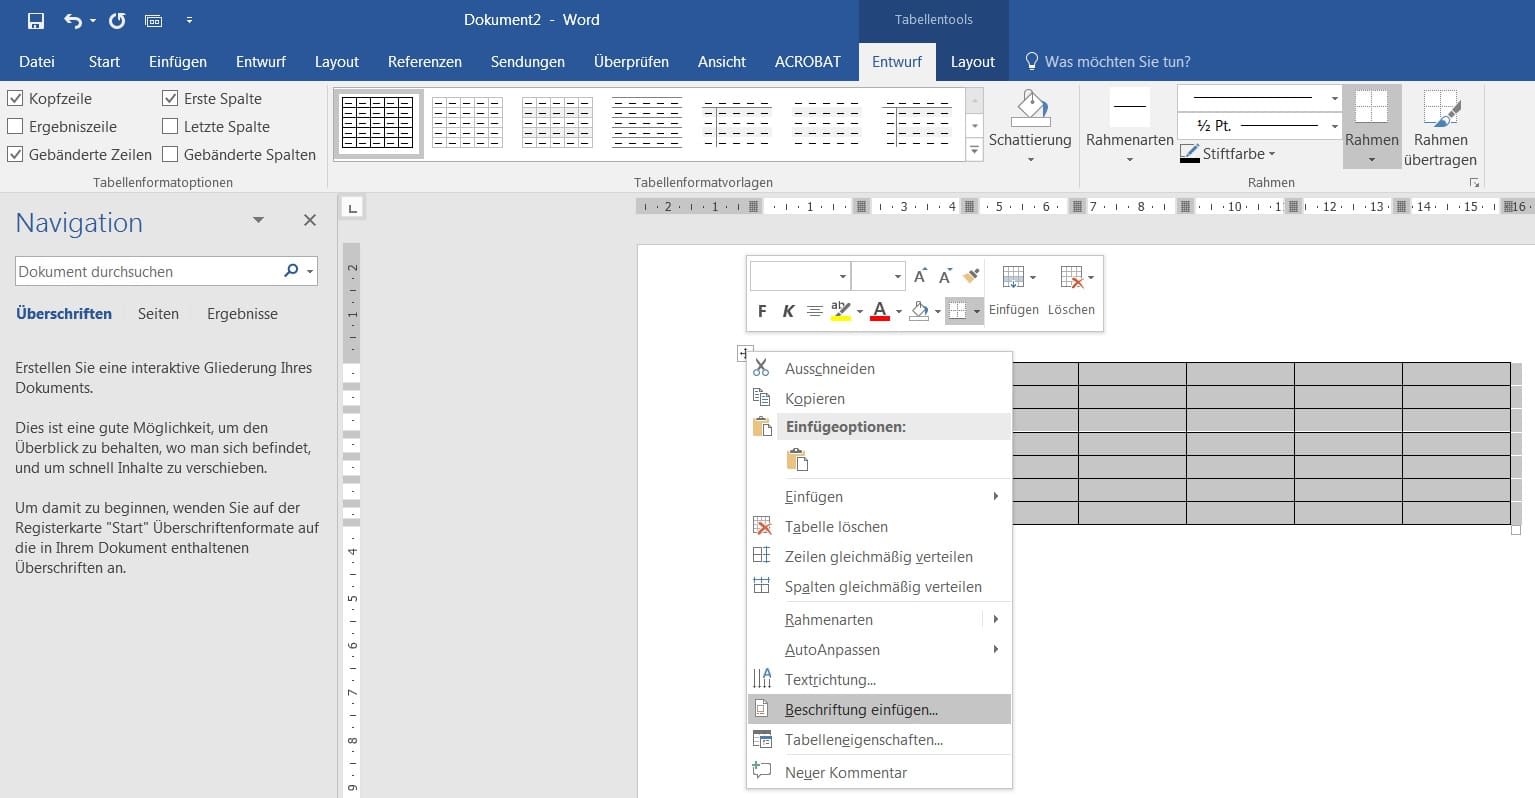Click the tab selector L icon above ruler
1535x798 pixels.
(352, 208)
